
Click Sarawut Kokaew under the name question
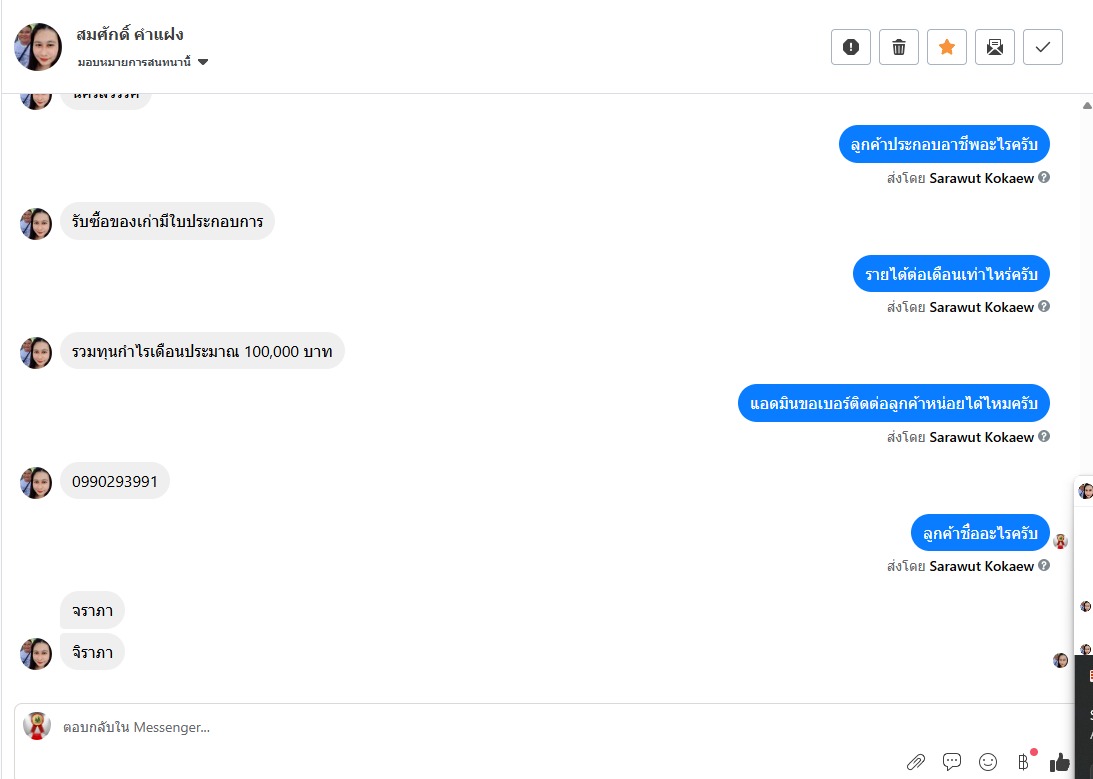tap(981, 566)
